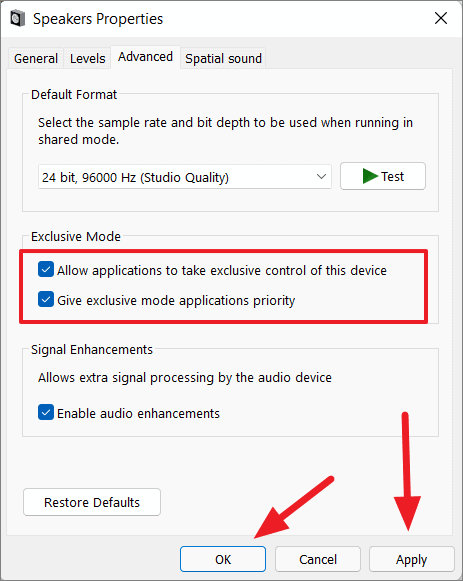Click the green play triangle on Test
This screenshot has width=463, height=581.
coord(370,176)
